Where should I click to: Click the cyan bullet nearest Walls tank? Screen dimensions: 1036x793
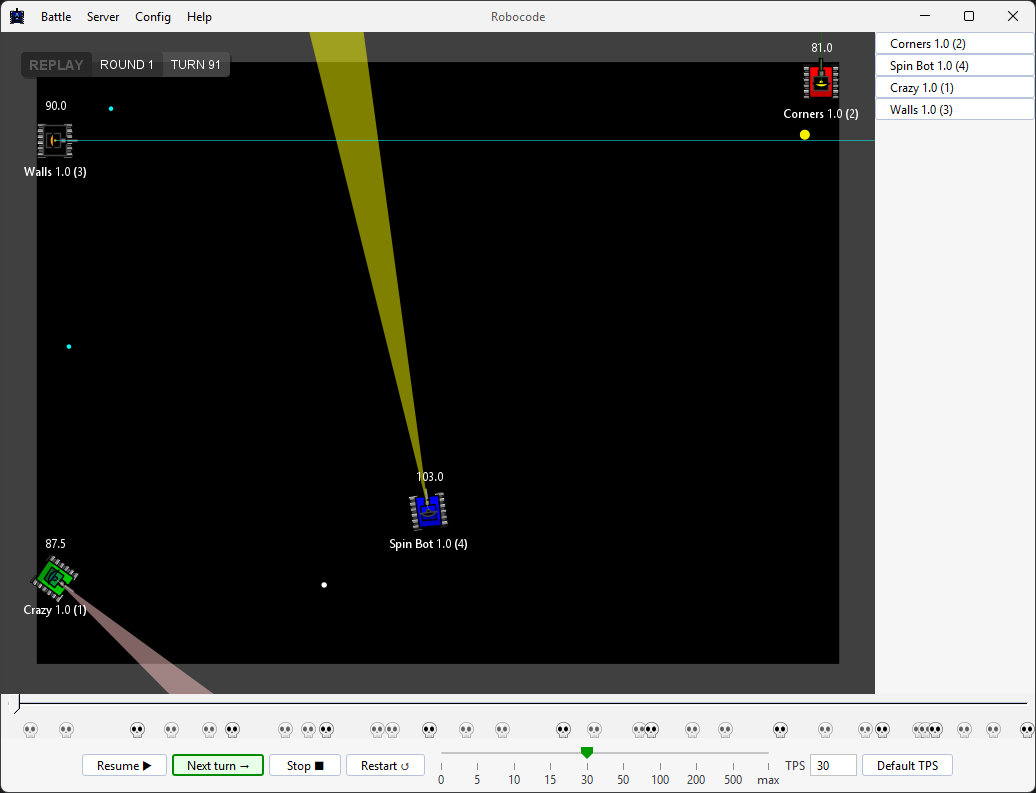(111, 108)
